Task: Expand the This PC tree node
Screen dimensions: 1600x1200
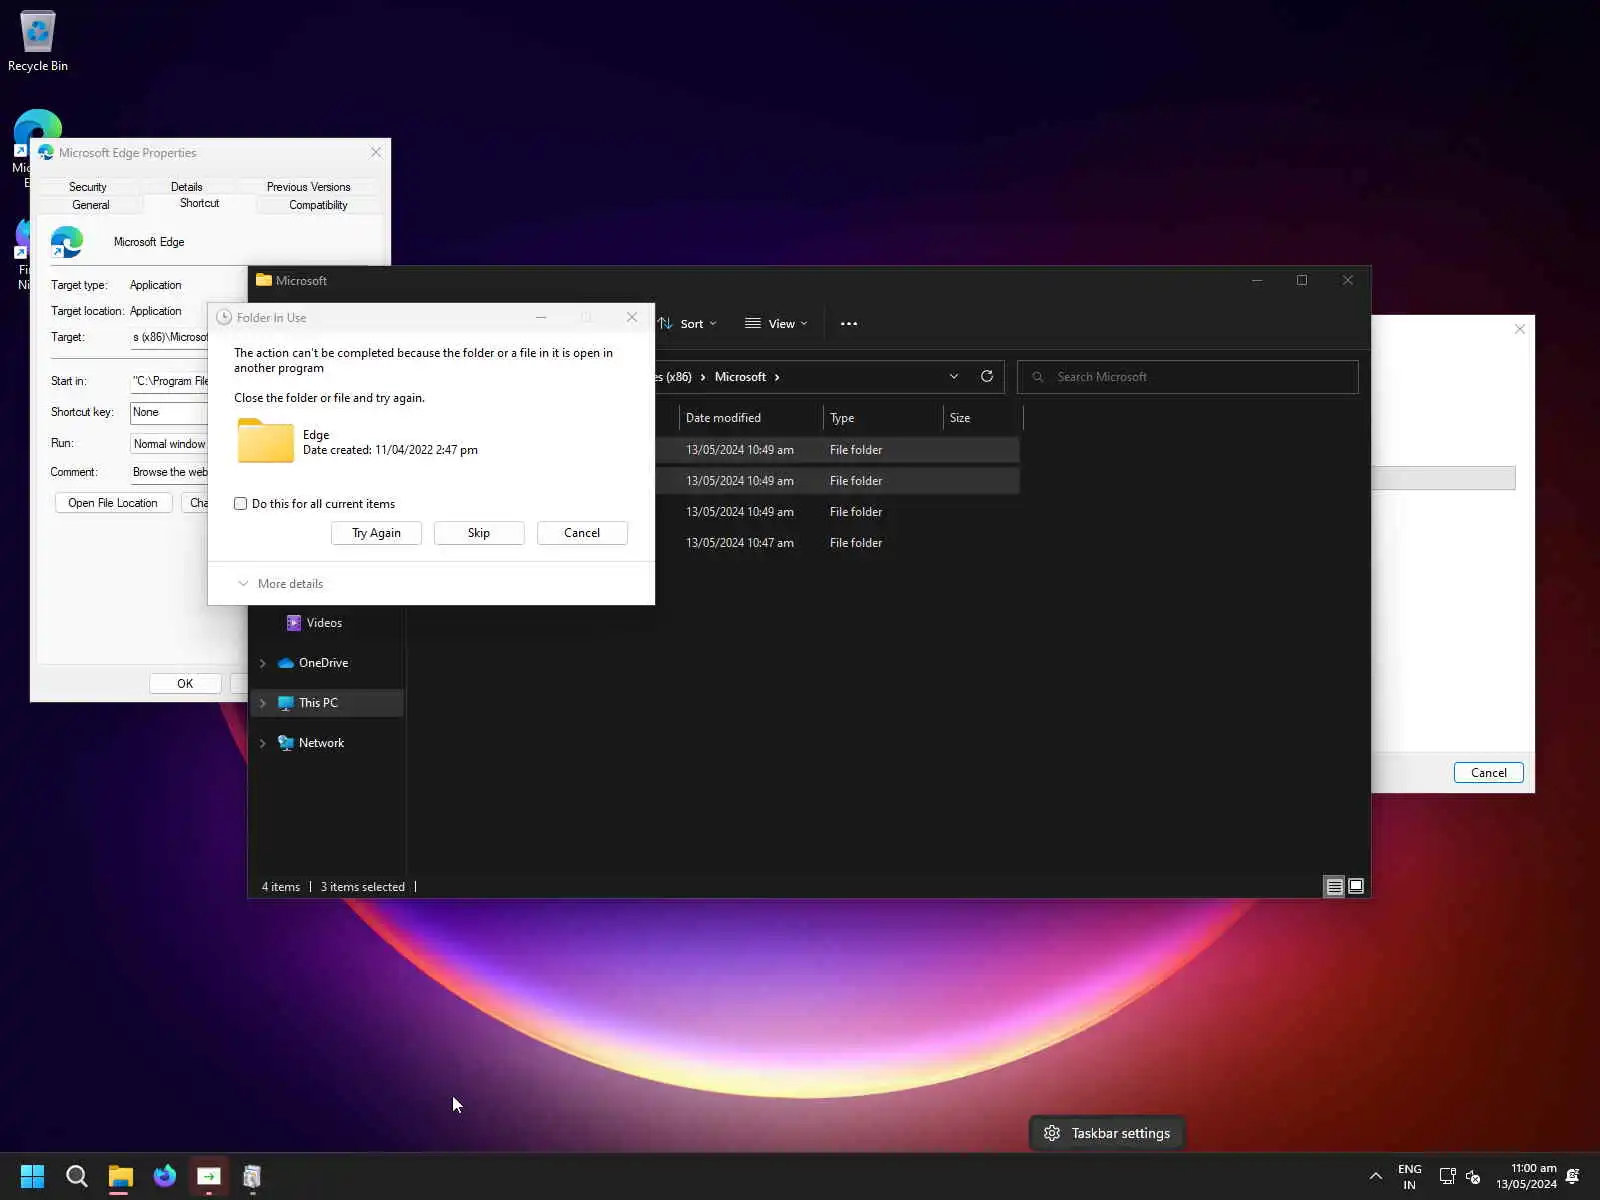Action: coord(263,703)
